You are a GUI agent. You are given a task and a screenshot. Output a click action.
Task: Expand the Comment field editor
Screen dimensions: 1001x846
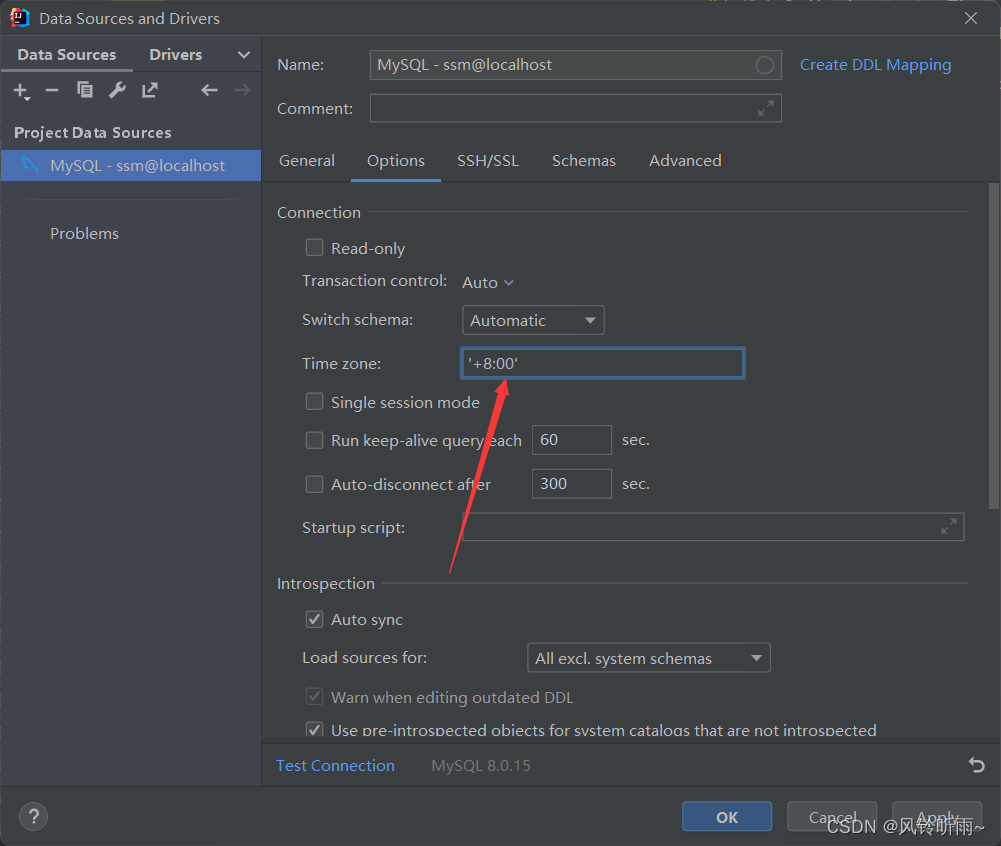tap(766, 108)
